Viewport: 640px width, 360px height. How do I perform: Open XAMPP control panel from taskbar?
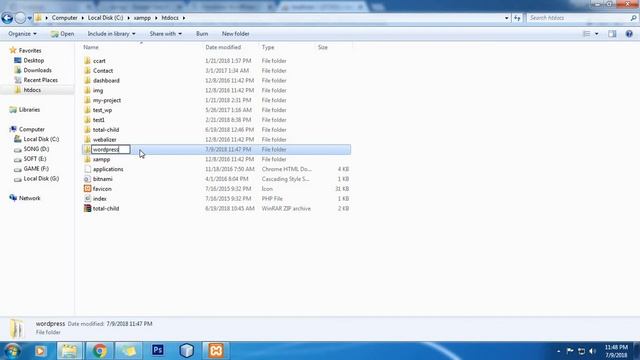click(x=216, y=351)
